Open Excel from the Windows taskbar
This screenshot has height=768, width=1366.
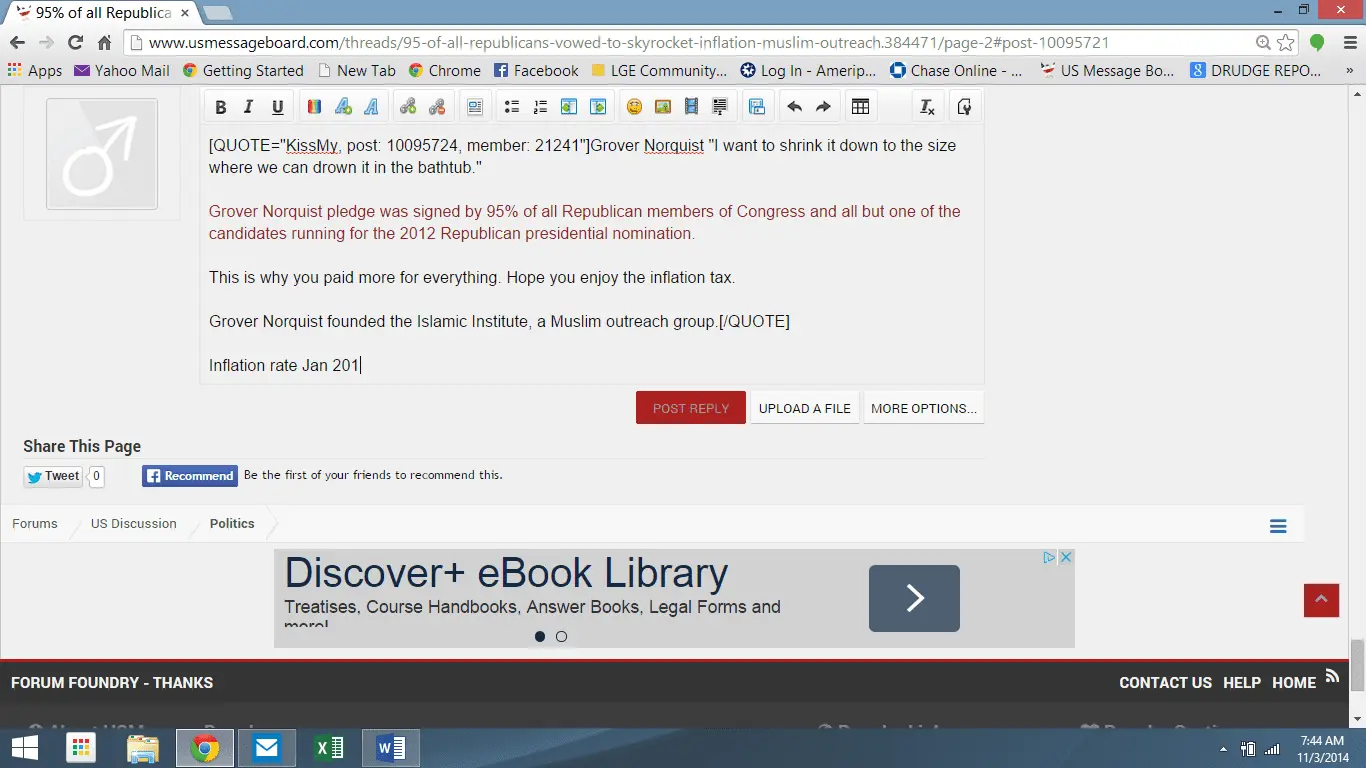click(x=329, y=748)
